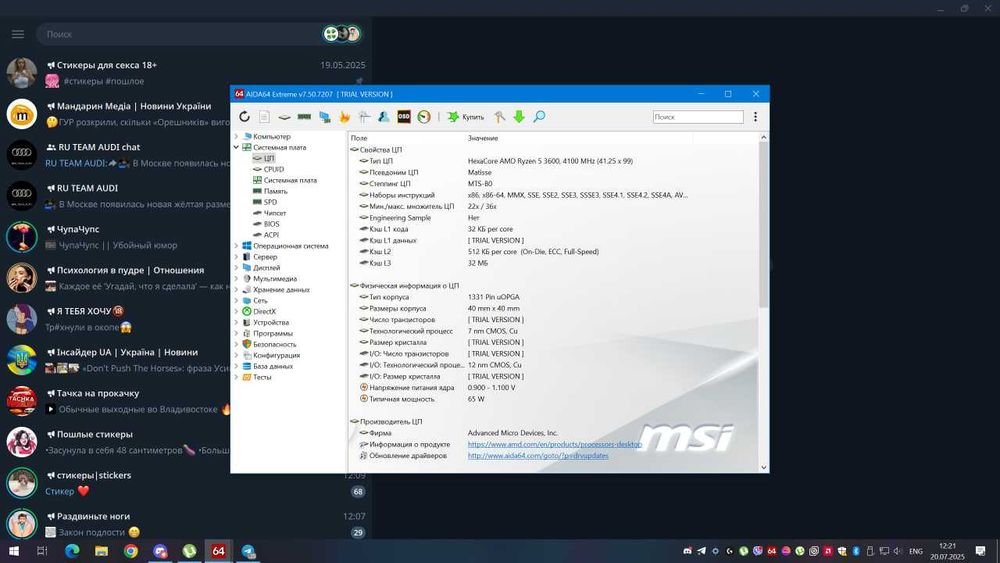Open the Windows Start menu
The image size is (1000, 563).
(x=13, y=551)
